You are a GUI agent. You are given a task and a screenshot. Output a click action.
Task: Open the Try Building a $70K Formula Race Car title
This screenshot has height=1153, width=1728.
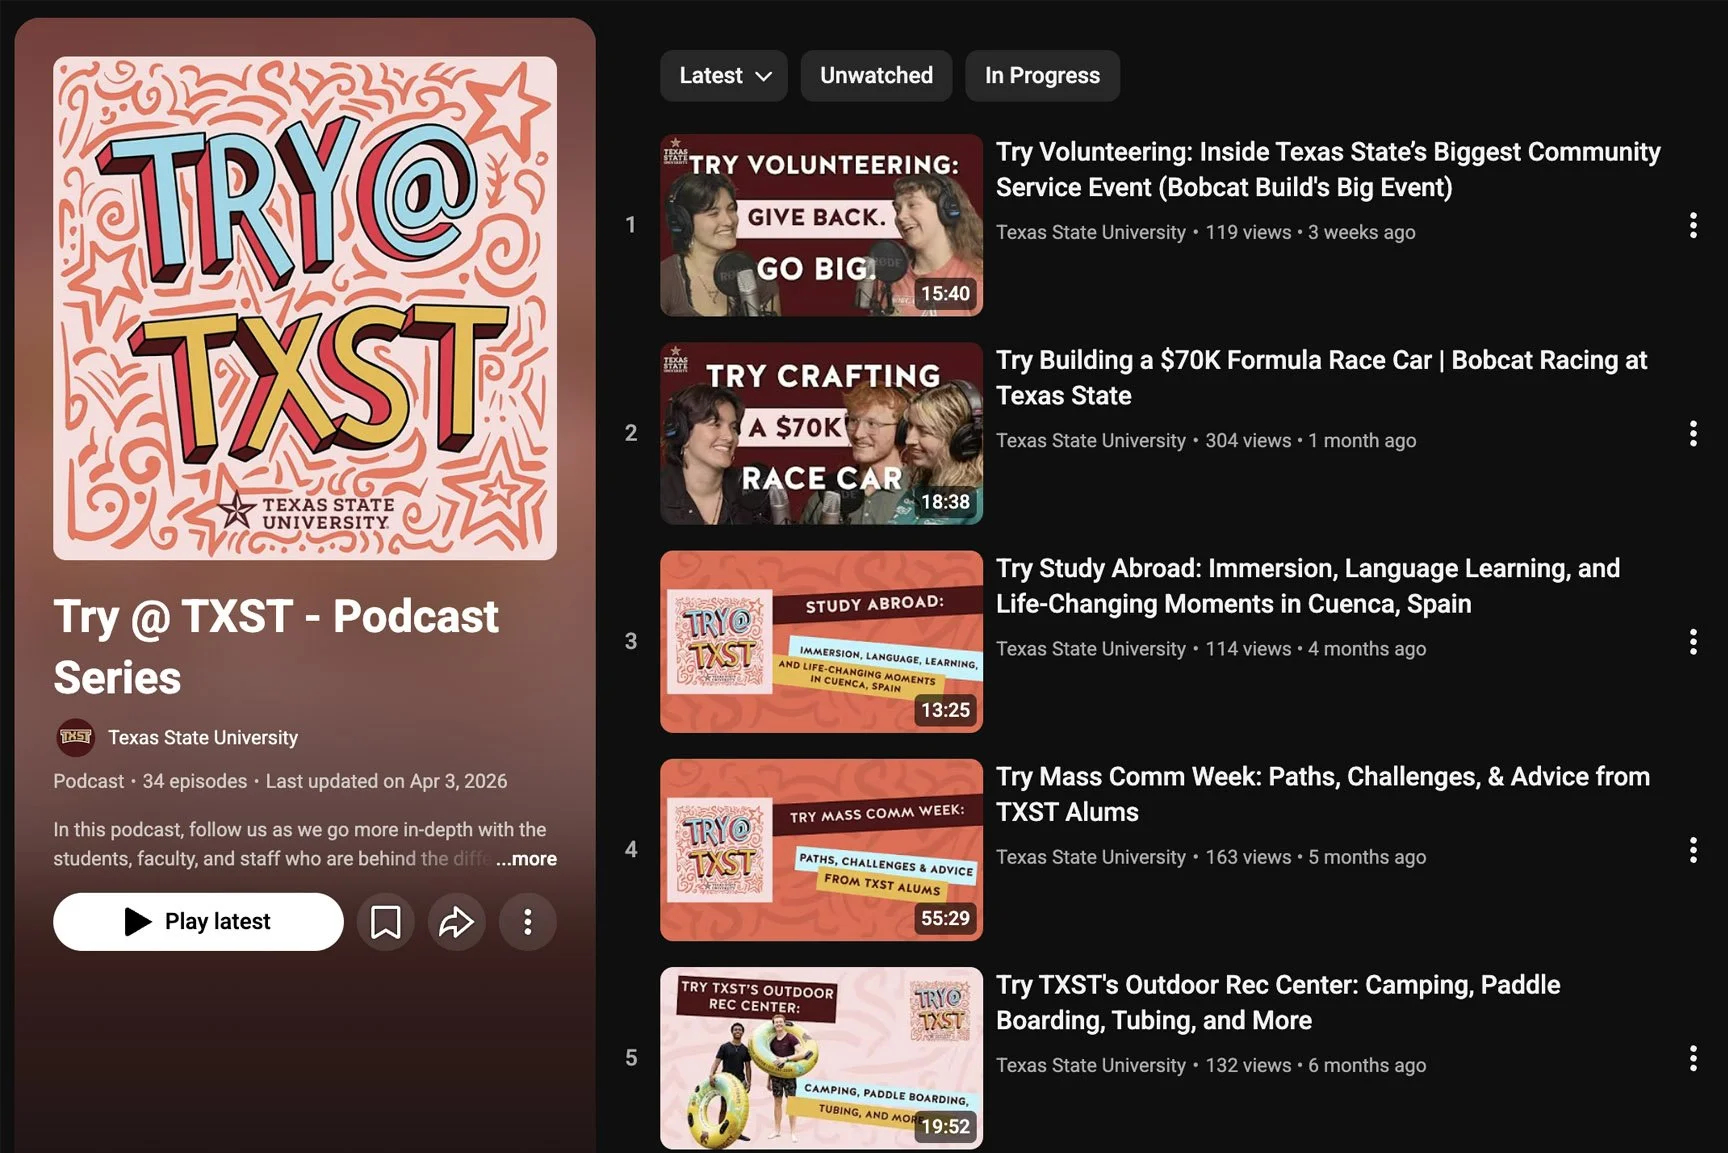click(x=1321, y=378)
